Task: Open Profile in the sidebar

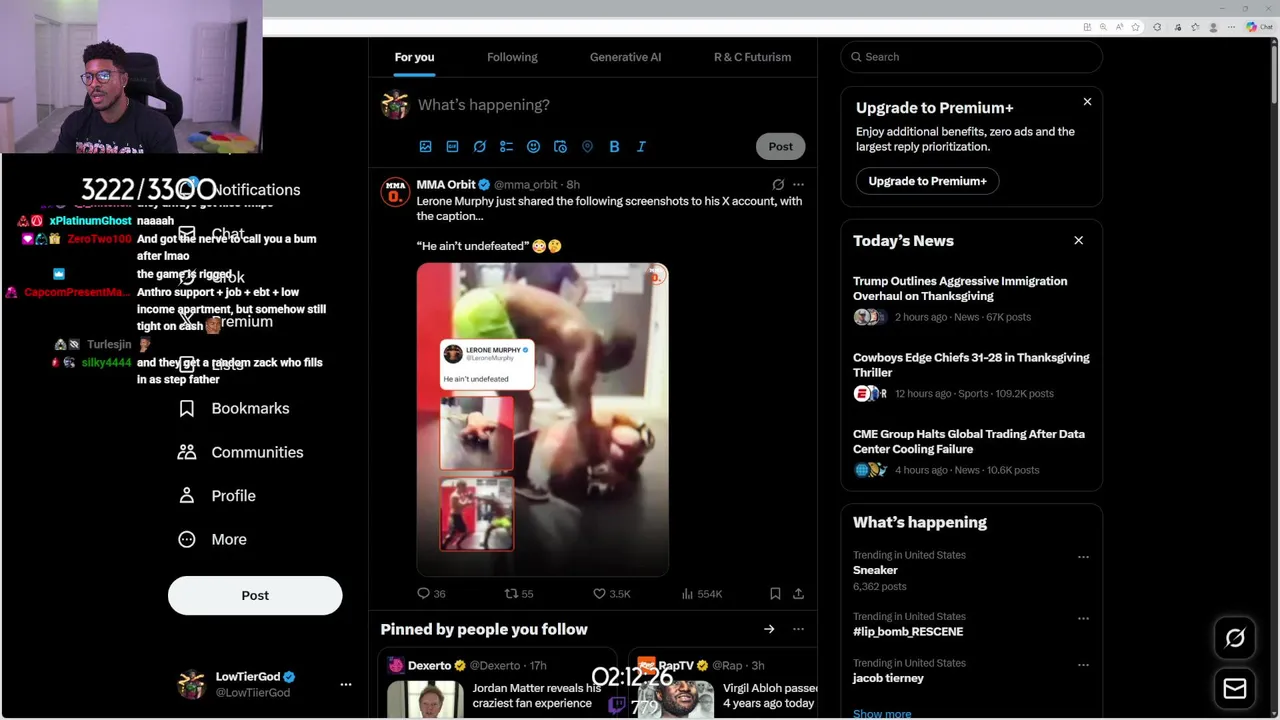Action: tap(217, 496)
